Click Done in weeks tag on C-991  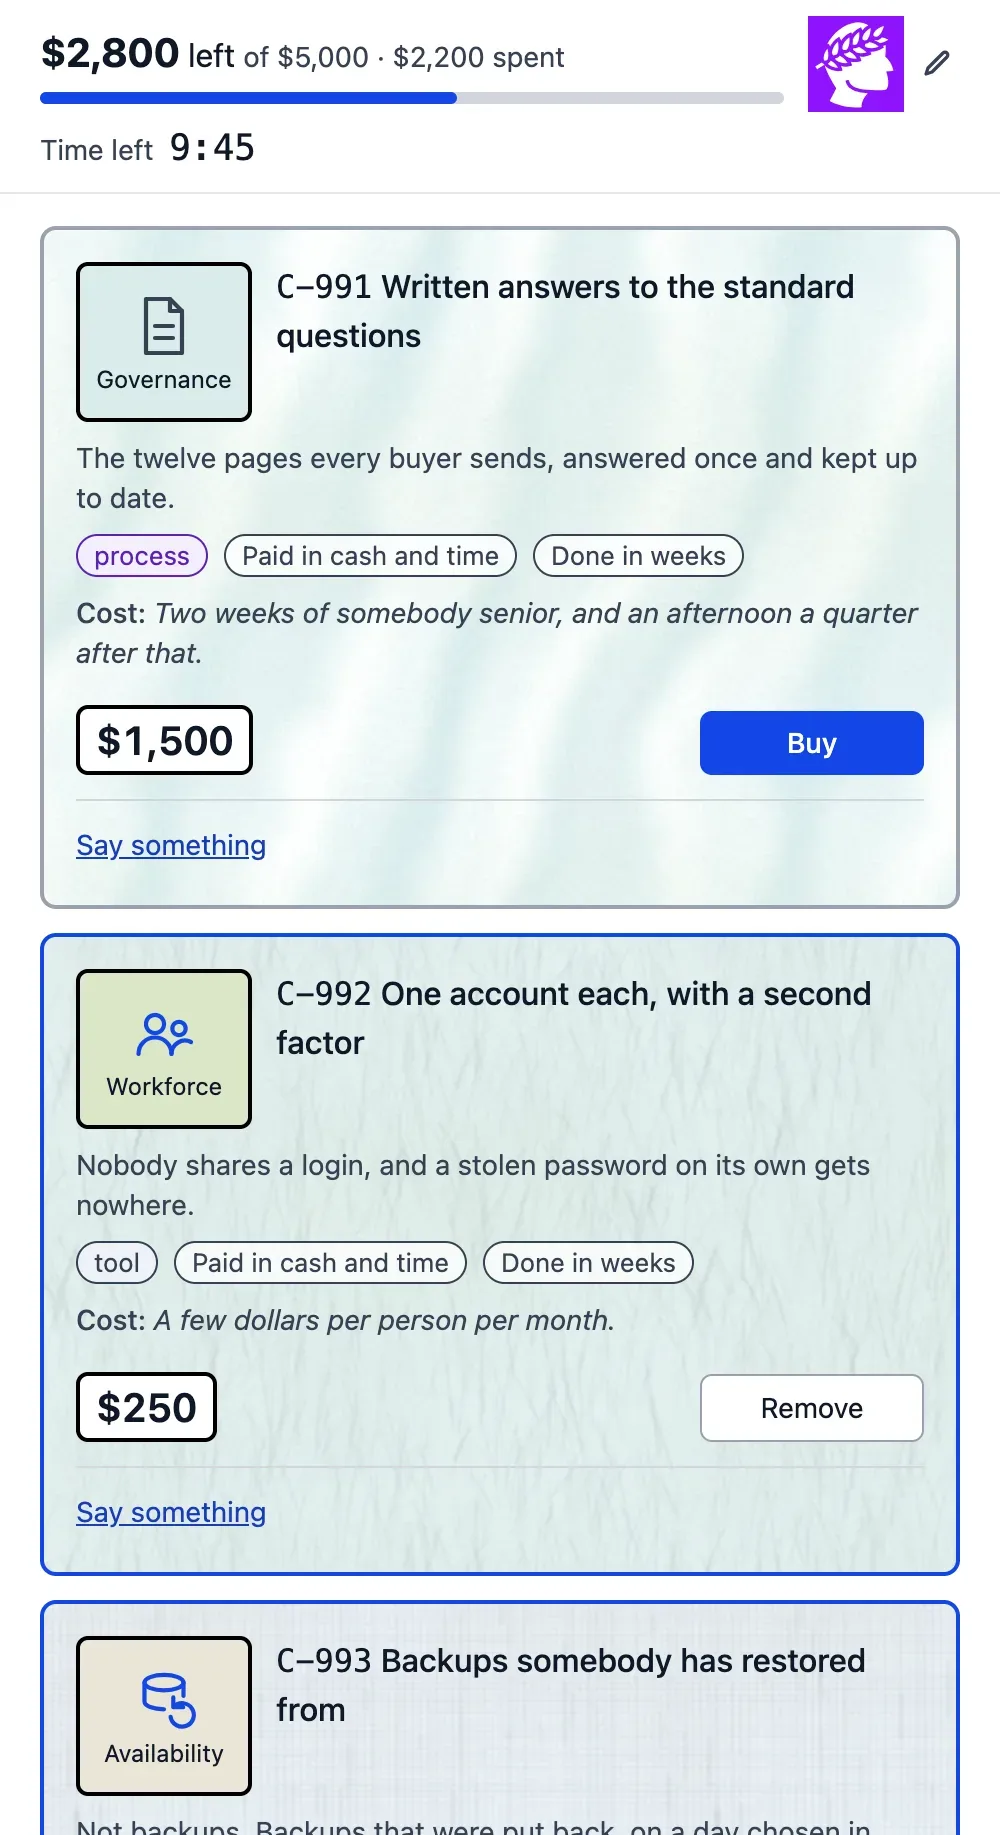coord(639,556)
